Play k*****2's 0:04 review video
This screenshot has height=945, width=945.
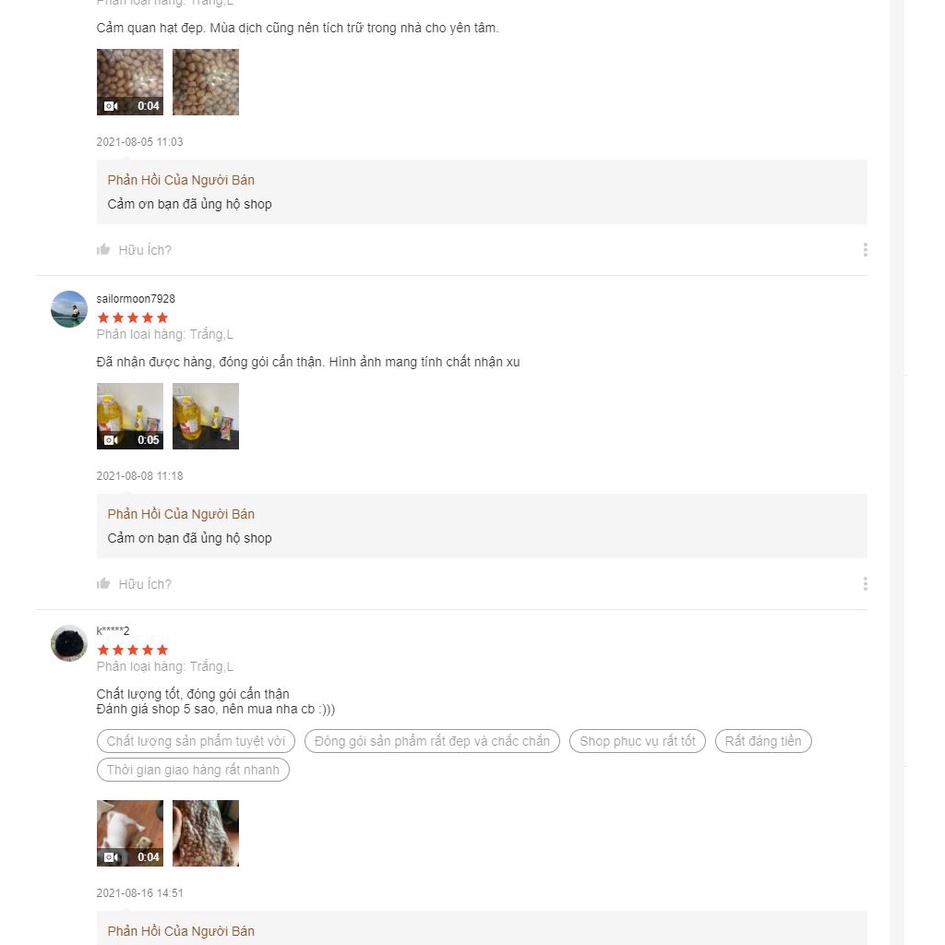130,833
